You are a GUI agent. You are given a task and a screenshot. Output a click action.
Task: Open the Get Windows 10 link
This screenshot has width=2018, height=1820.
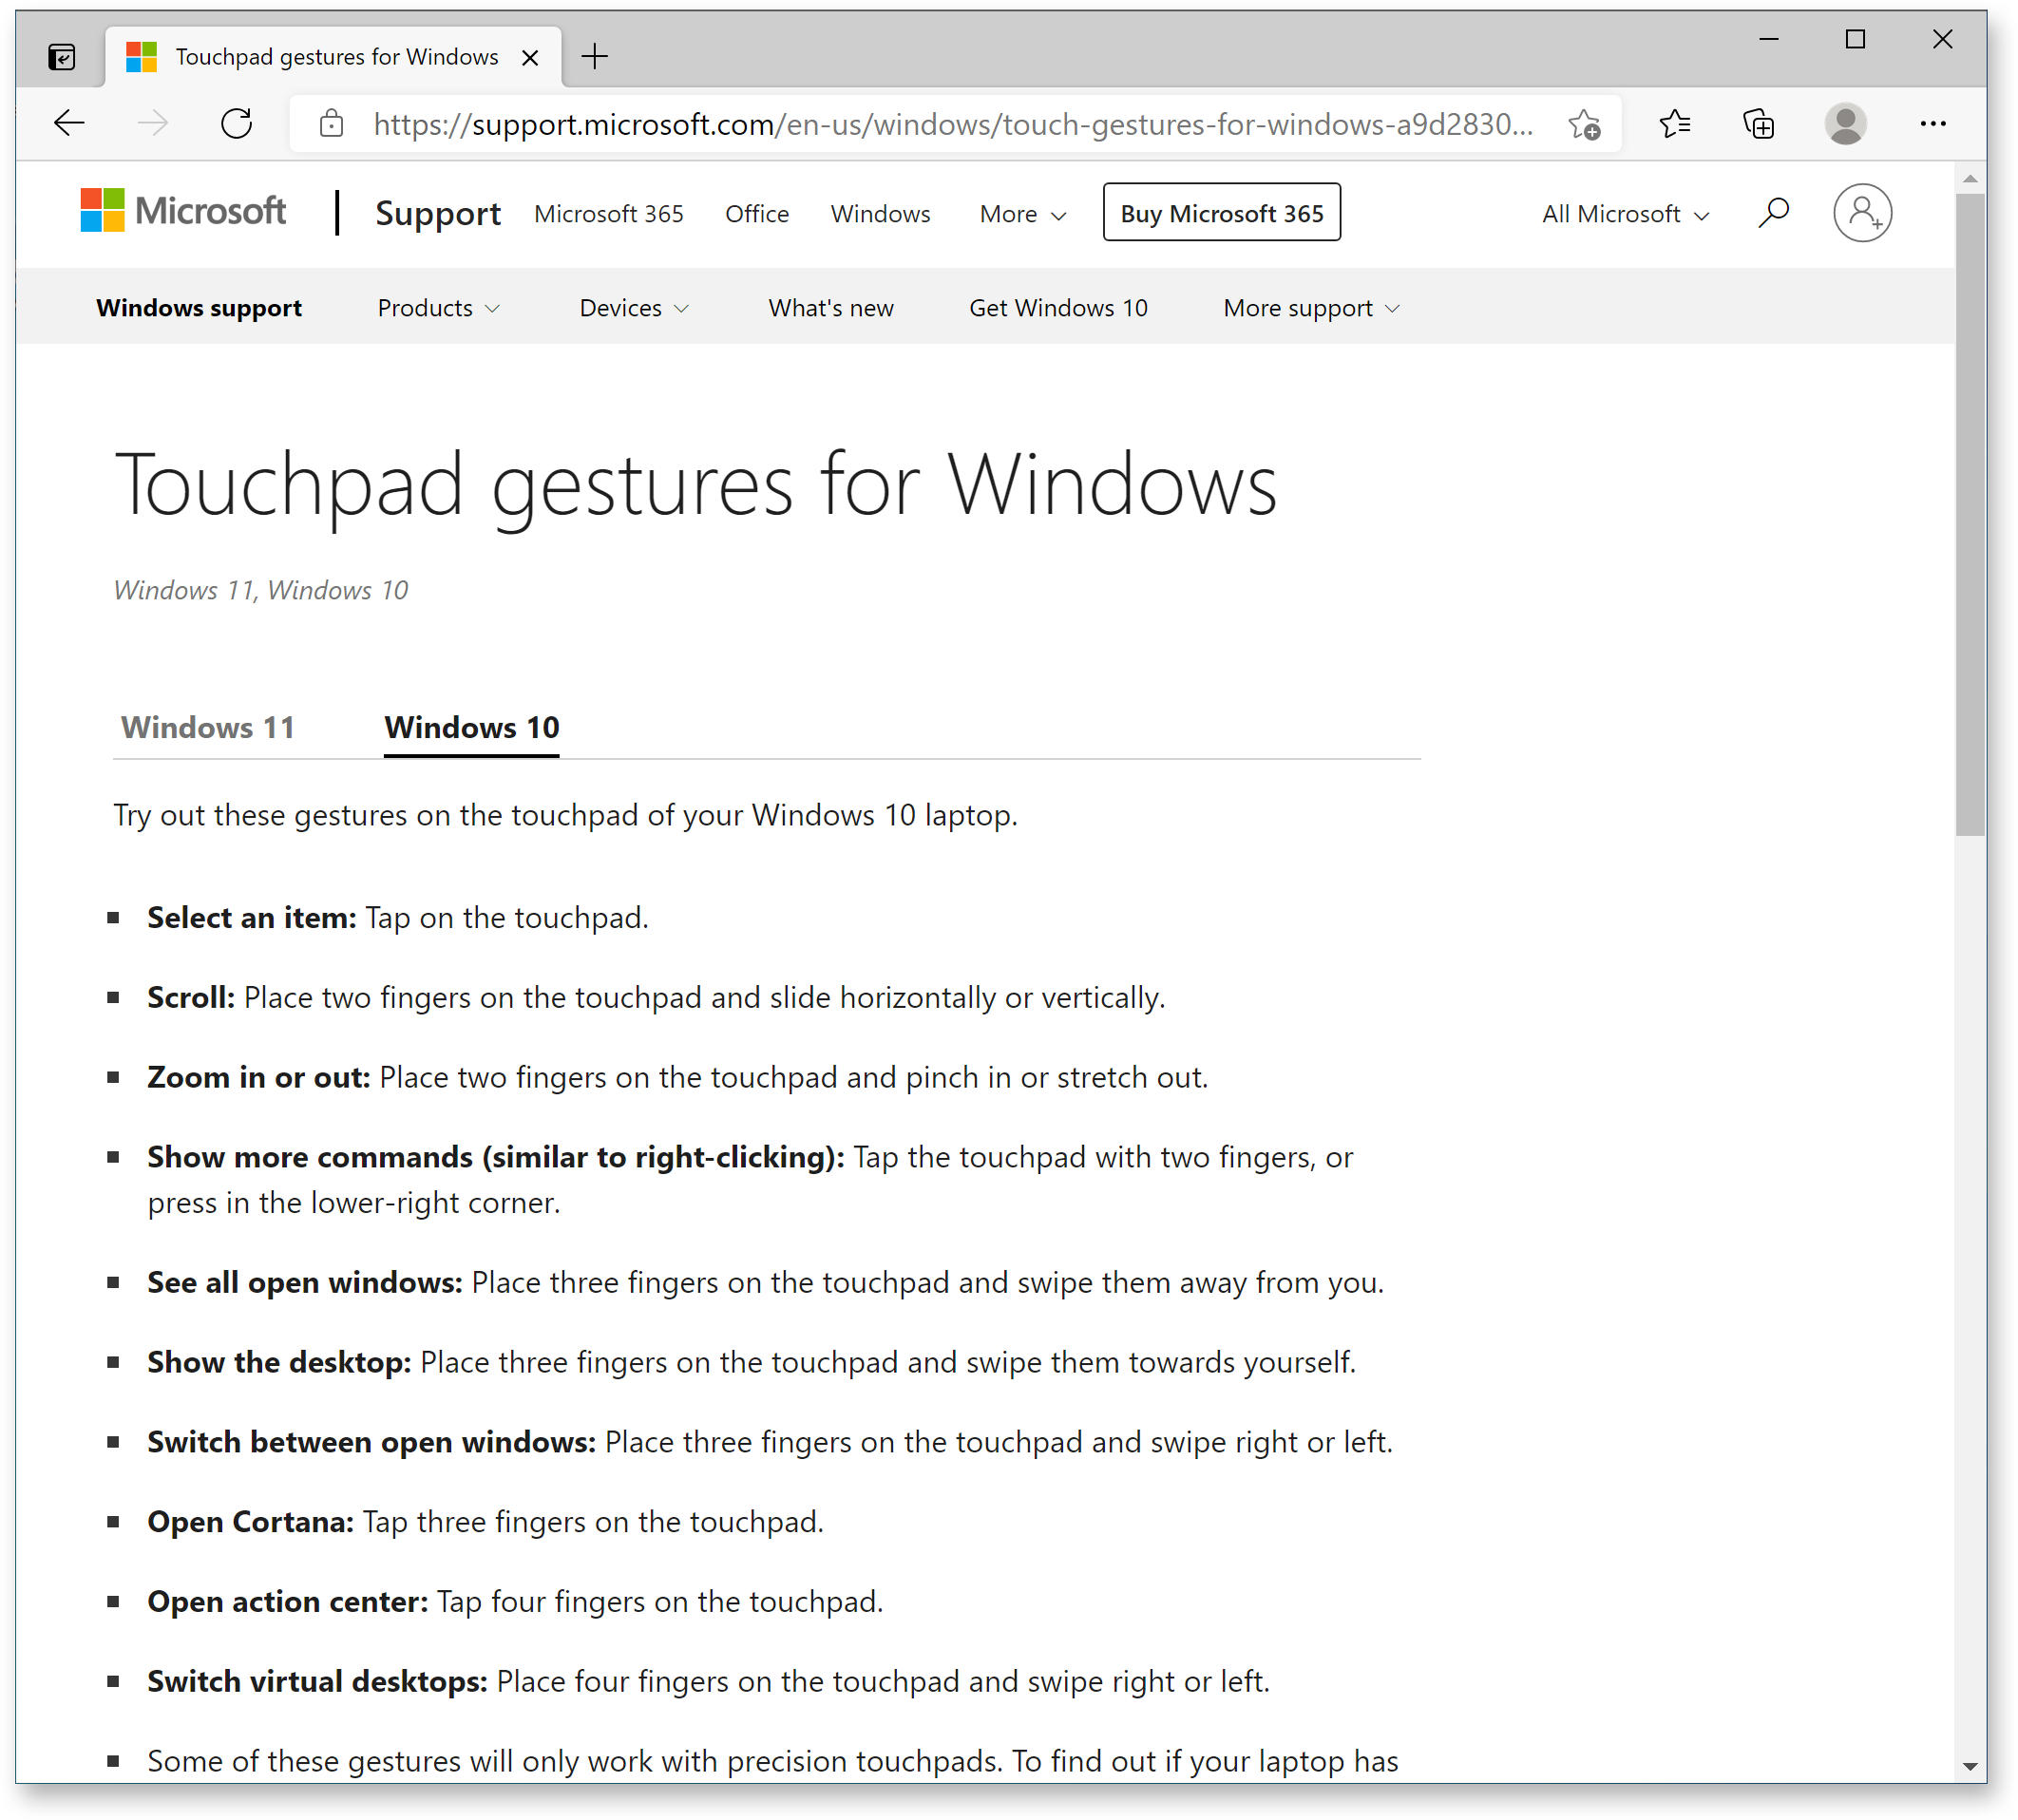[x=1057, y=308]
